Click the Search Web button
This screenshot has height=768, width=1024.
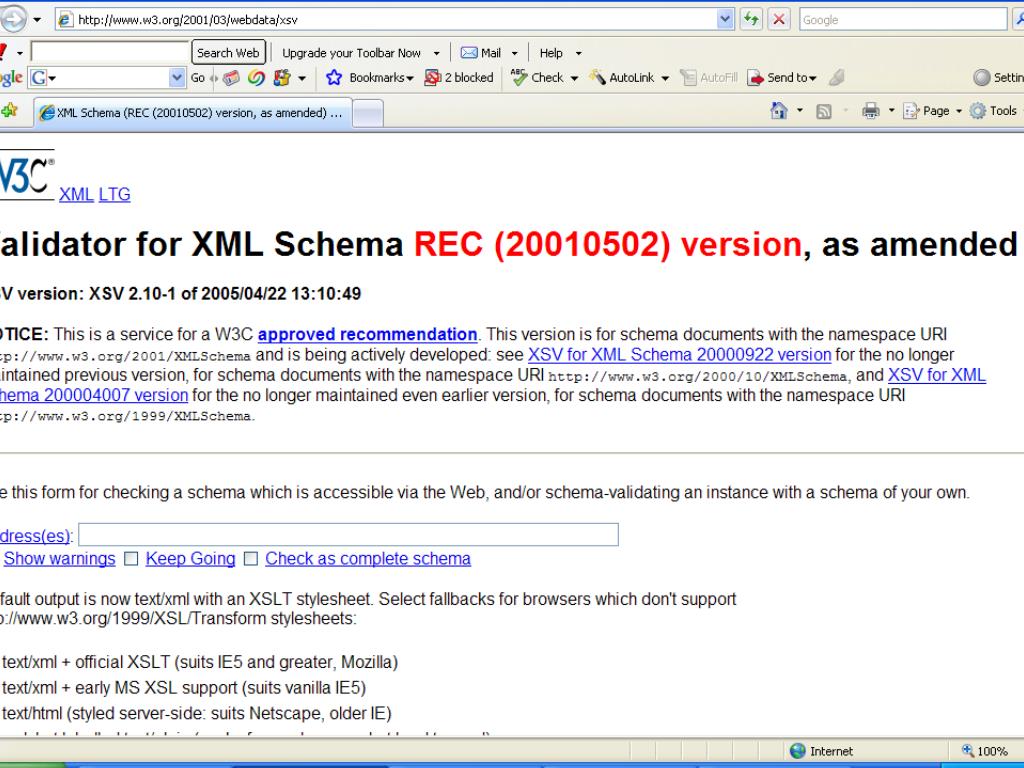click(x=229, y=52)
